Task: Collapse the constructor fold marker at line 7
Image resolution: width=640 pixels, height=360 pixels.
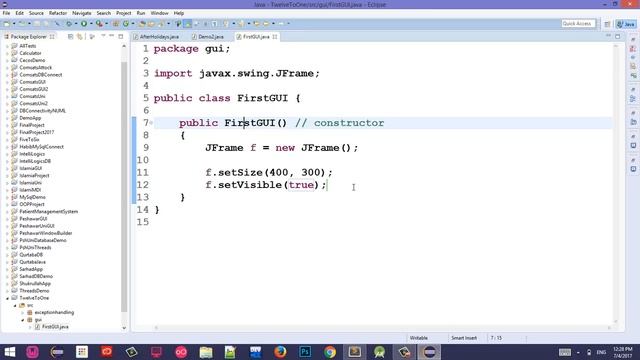Action: (x=151, y=122)
